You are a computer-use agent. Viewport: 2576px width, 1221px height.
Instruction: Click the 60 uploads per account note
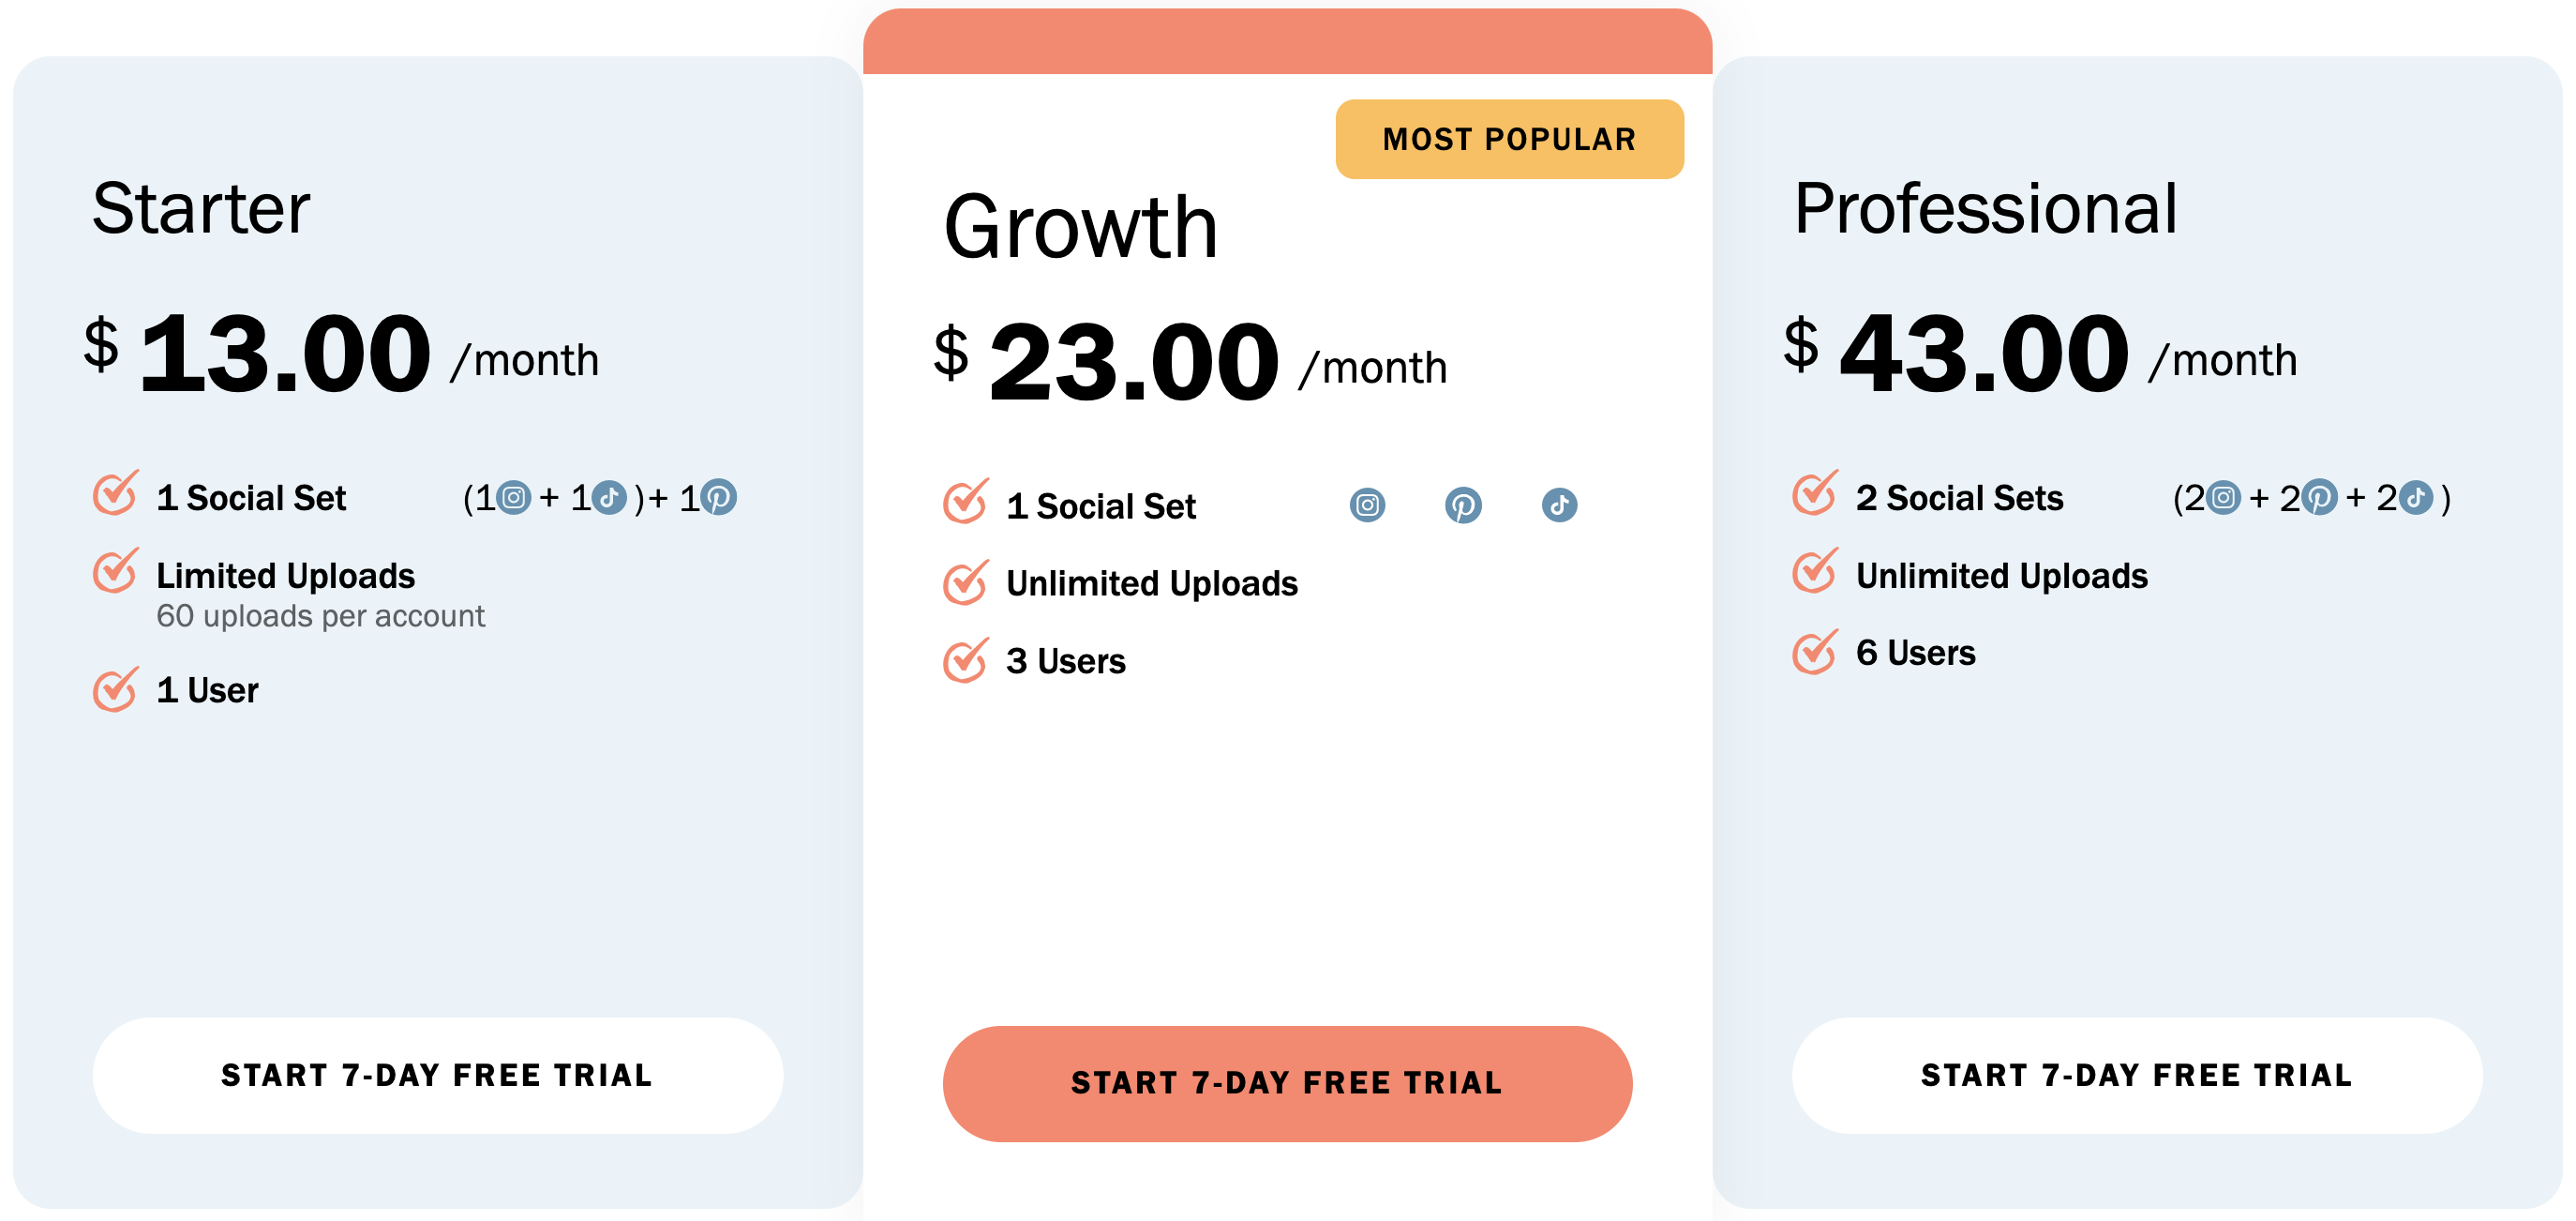coord(320,616)
